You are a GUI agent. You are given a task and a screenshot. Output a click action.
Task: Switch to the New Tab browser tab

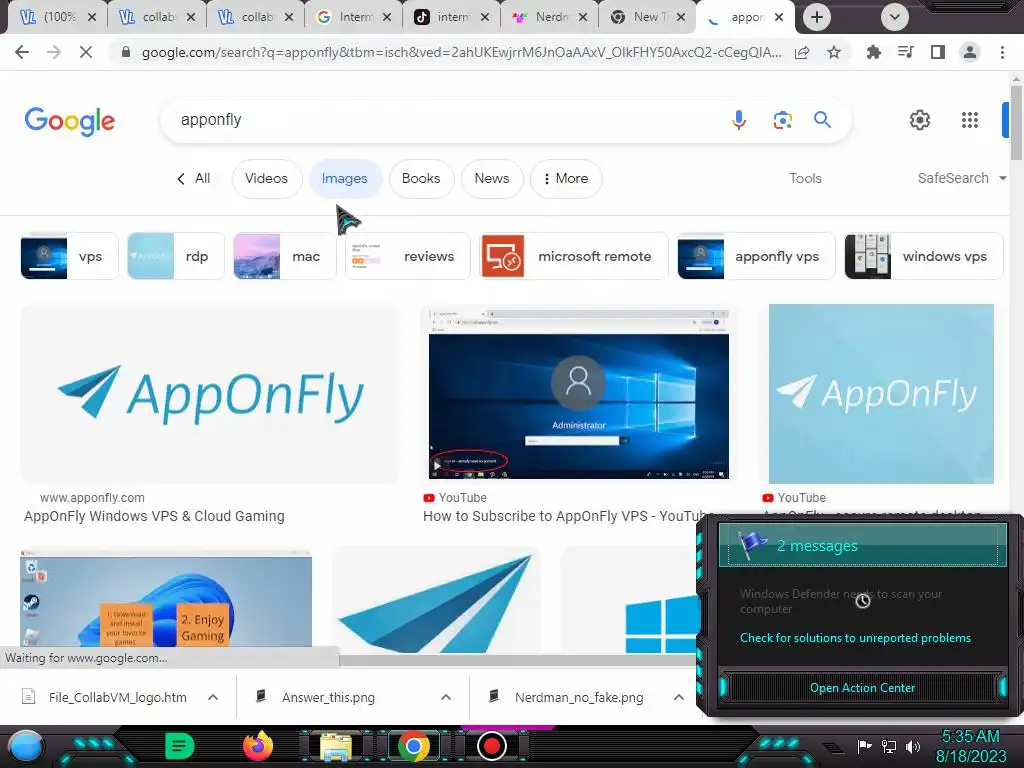(647, 17)
